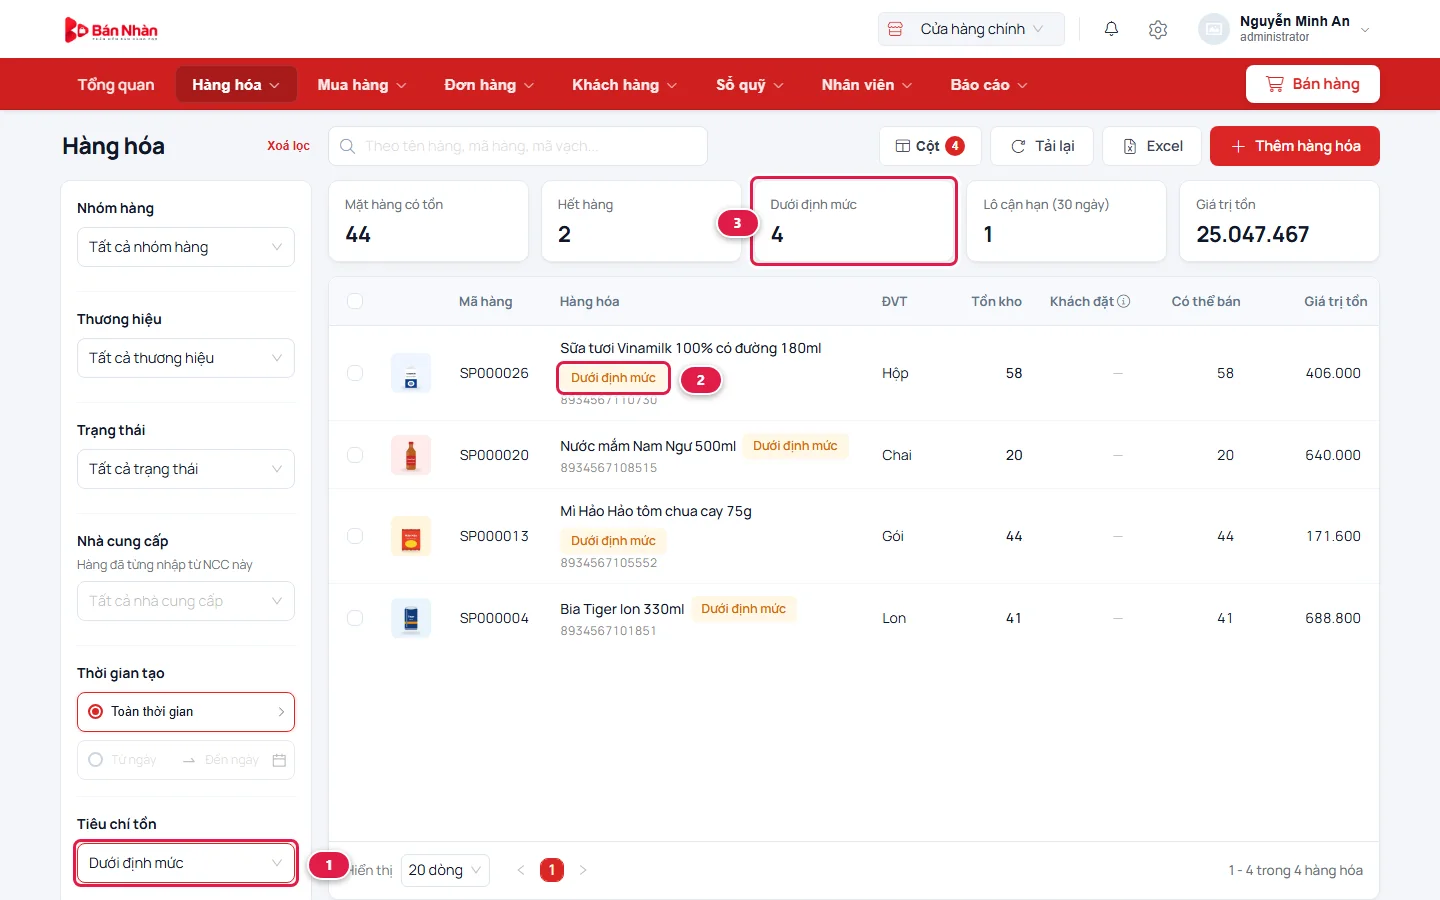Open the Cửa hàng chính store selector

[x=971, y=29]
